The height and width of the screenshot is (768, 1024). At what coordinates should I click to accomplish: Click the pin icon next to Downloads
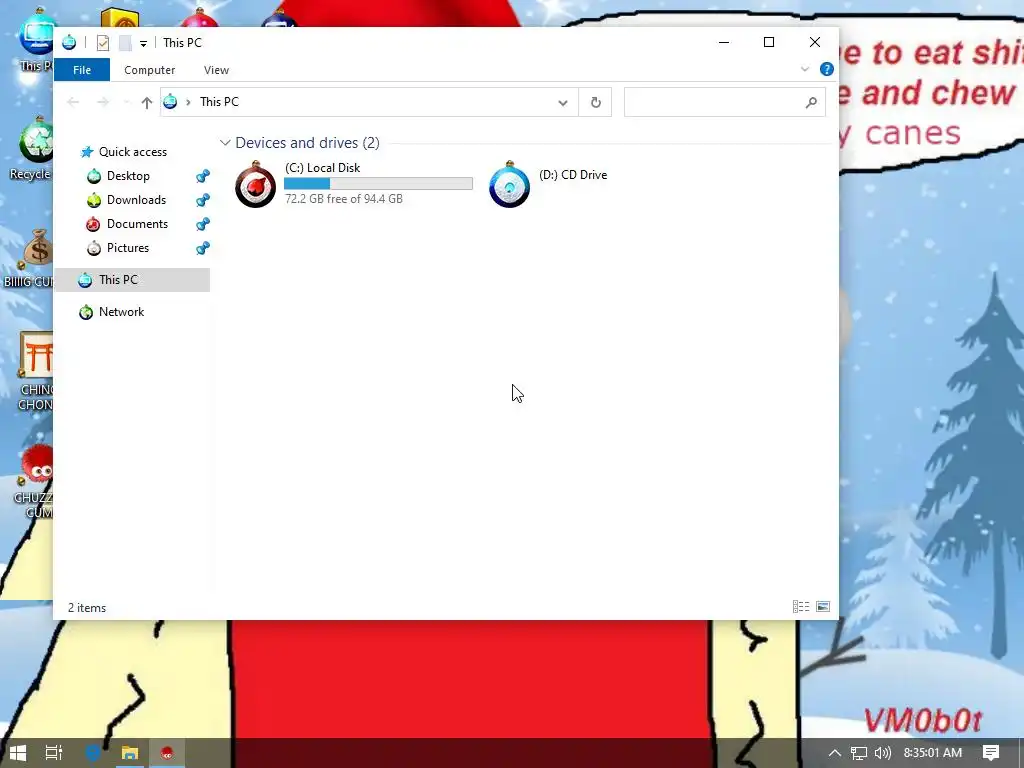click(203, 200)
